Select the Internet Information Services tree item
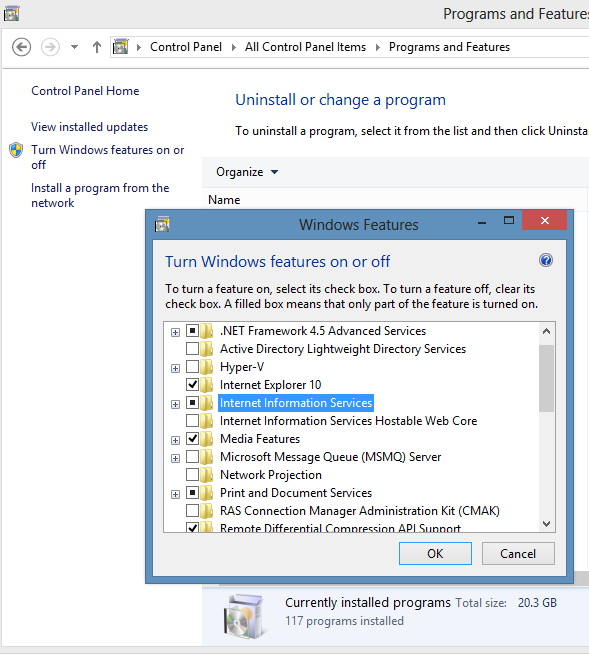 click(x=296, y=403)
